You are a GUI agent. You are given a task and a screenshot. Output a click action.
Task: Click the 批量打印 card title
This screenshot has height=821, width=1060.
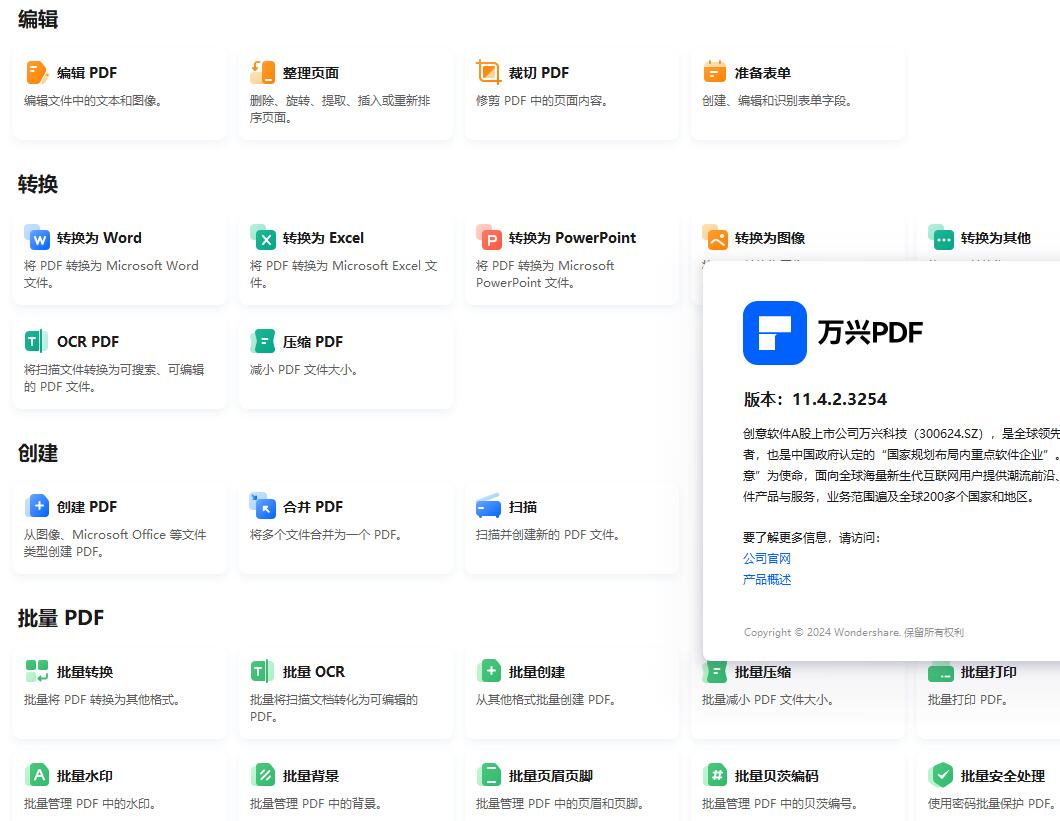988,672
